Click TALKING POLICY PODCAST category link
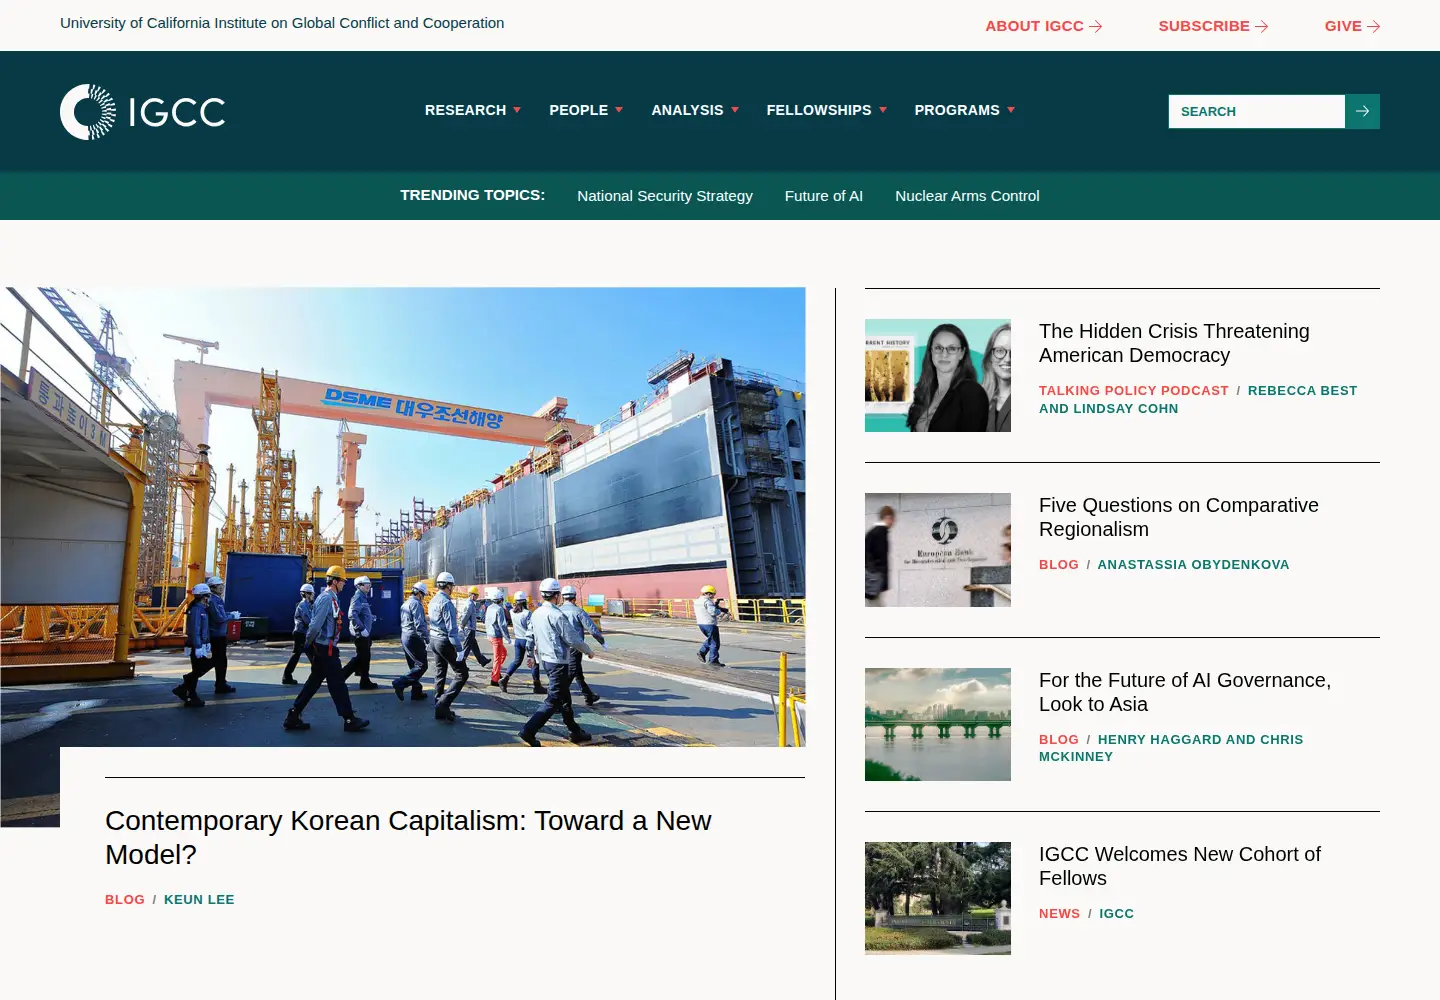 coord(1134,391)
